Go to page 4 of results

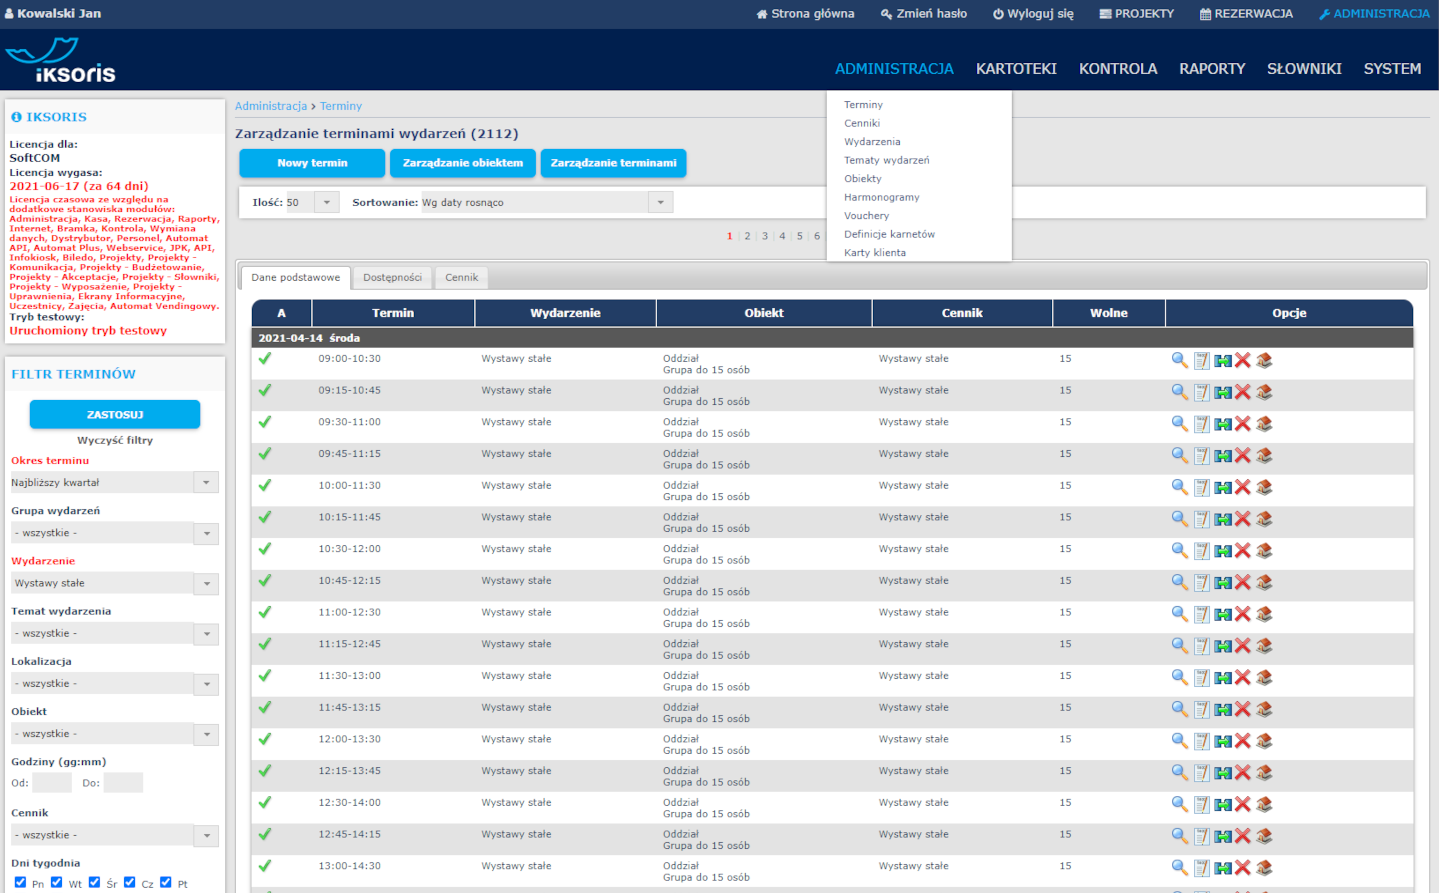782,237
